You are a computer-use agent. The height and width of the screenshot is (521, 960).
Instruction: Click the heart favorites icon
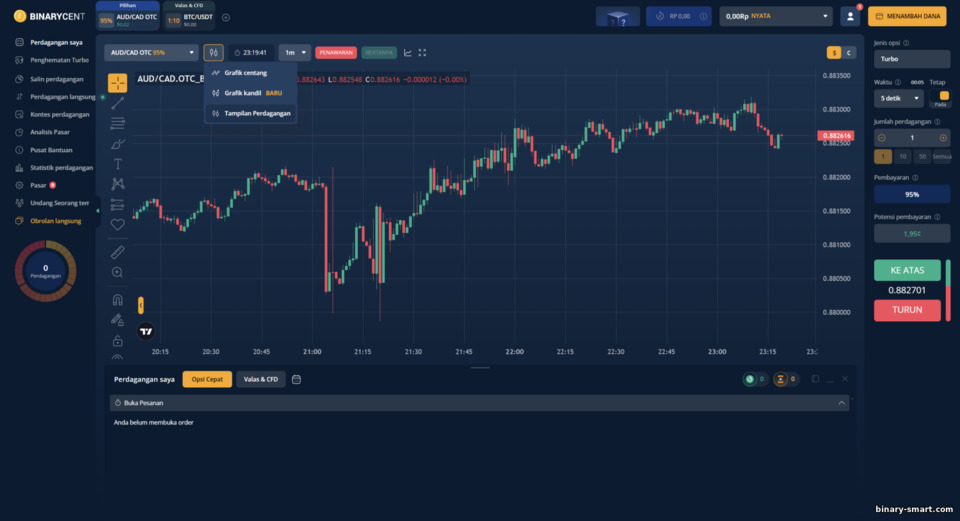point(118,225)
